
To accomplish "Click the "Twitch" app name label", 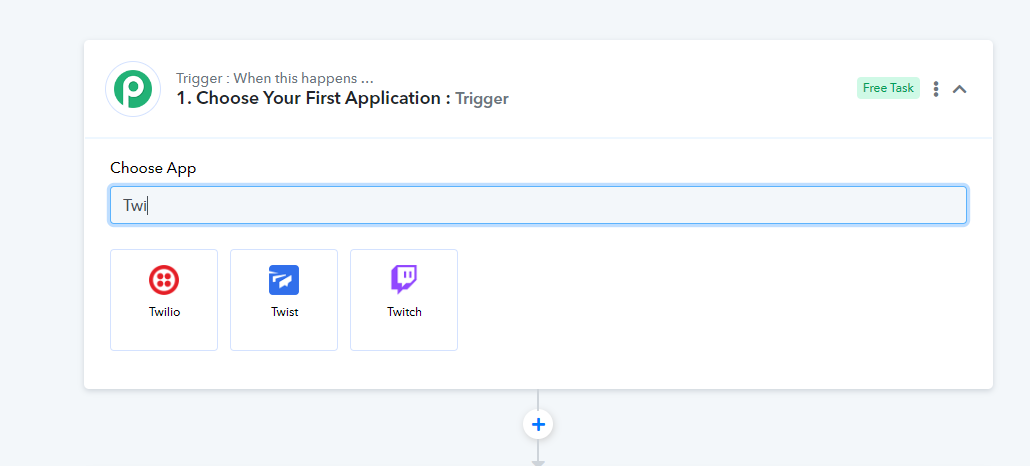I will (404, 312).
